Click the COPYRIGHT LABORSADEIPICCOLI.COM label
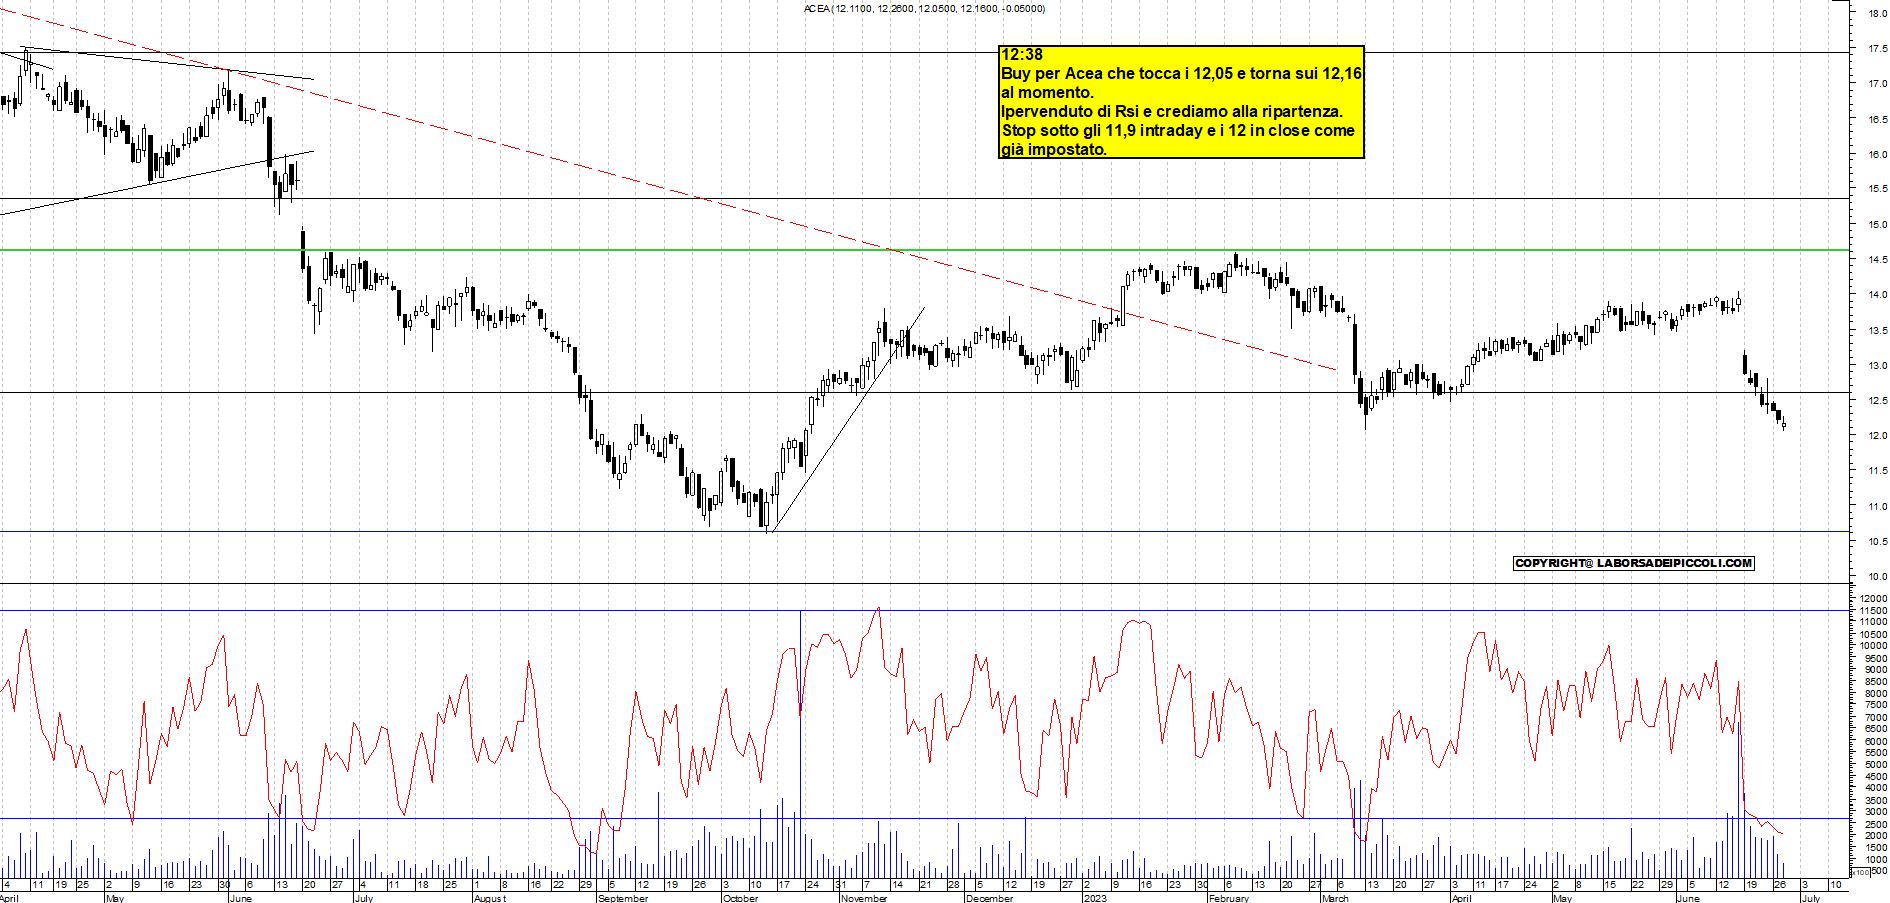The height and width of the screenshot is (903, 1890). 1634,563
